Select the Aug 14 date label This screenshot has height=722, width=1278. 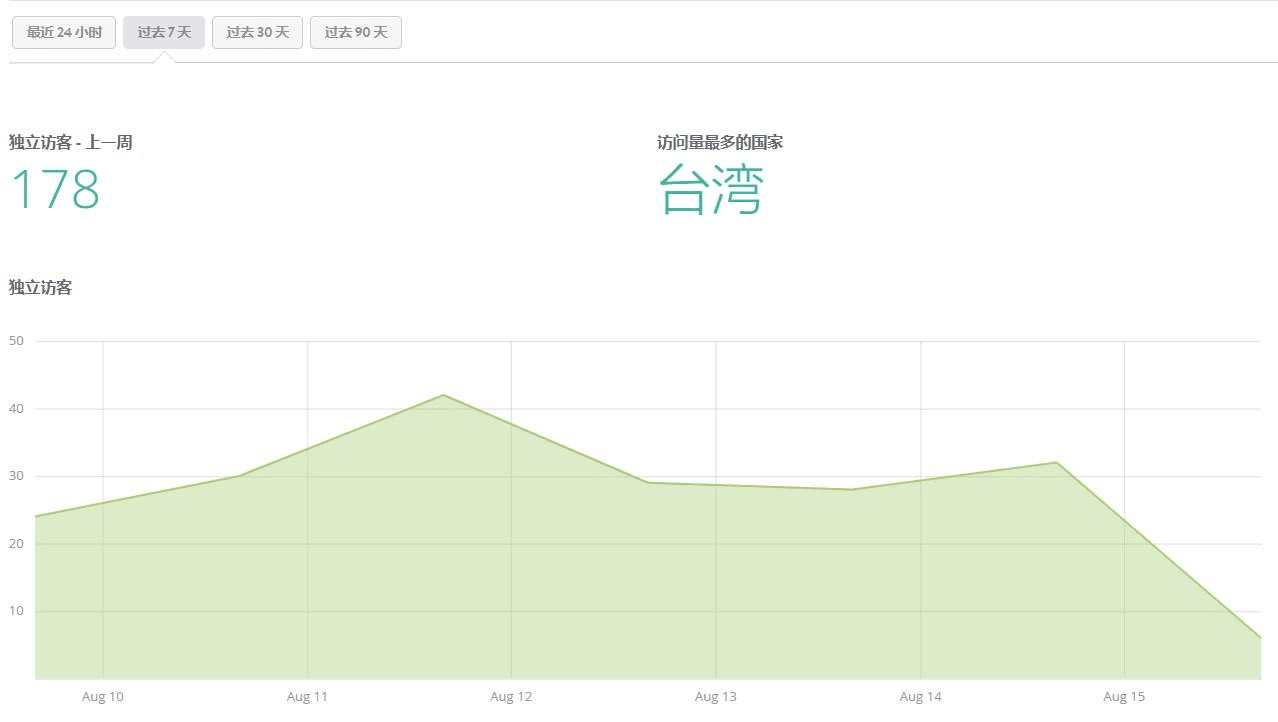(x=920, y=697)
